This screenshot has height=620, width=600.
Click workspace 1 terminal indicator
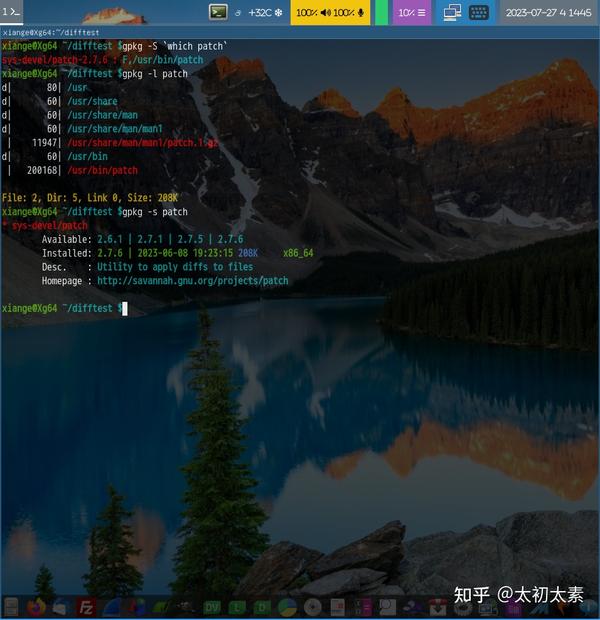[x=11, y=12]
